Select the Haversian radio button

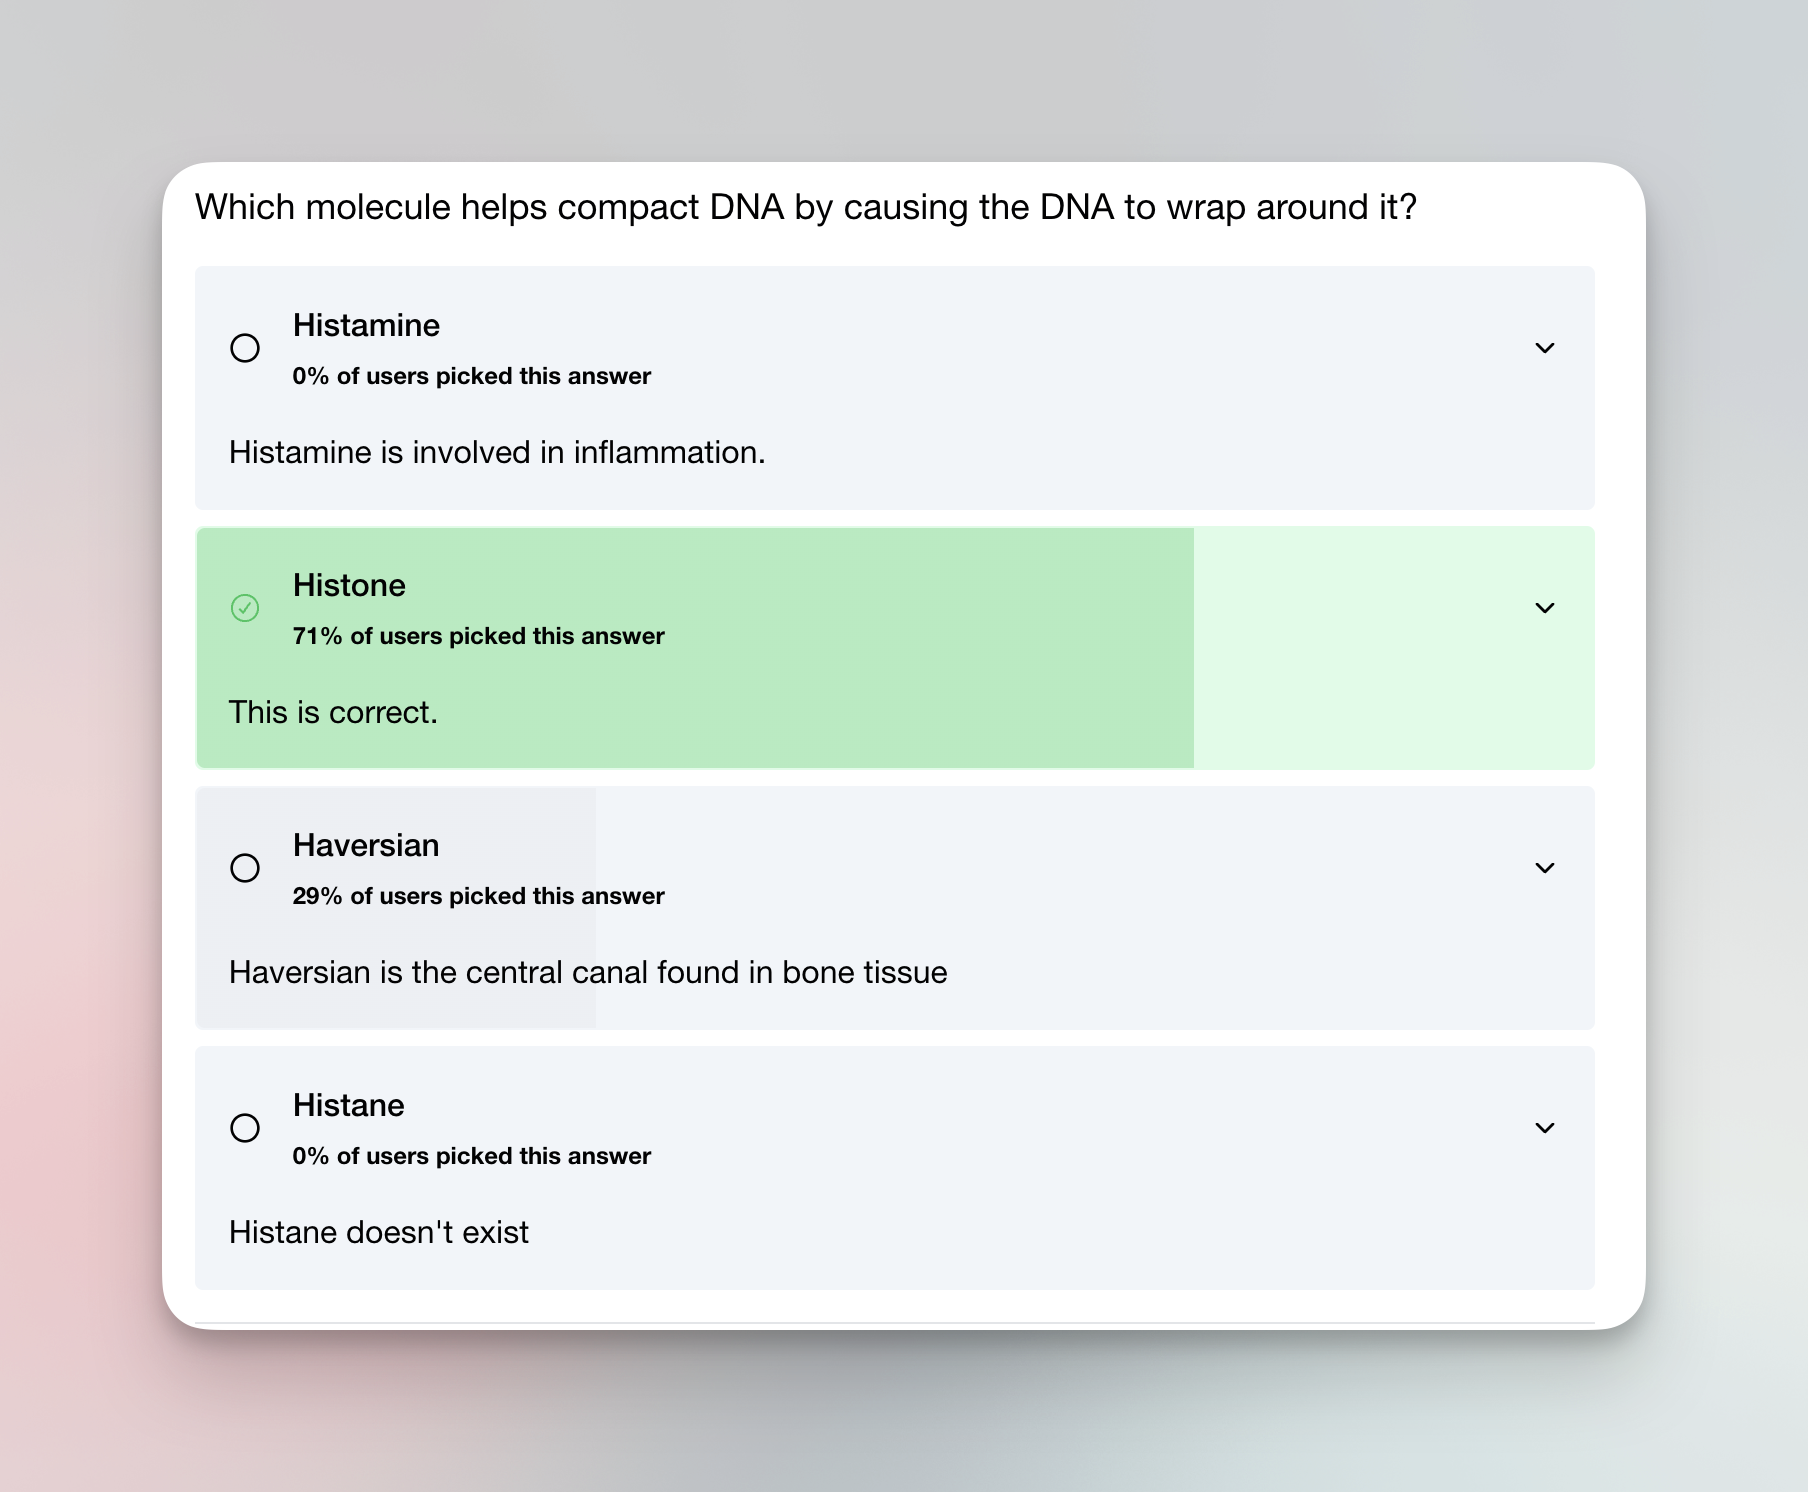pos(245,868)
